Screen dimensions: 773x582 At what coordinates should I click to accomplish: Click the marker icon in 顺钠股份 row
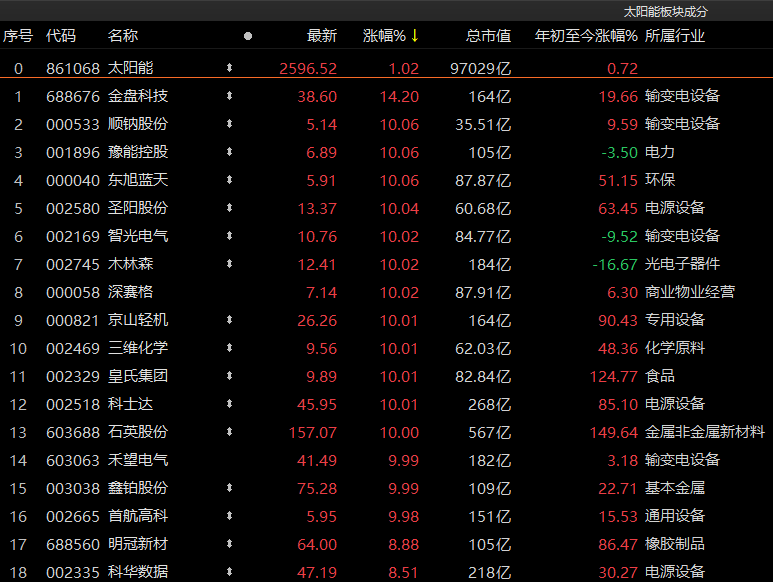[229, 124]
